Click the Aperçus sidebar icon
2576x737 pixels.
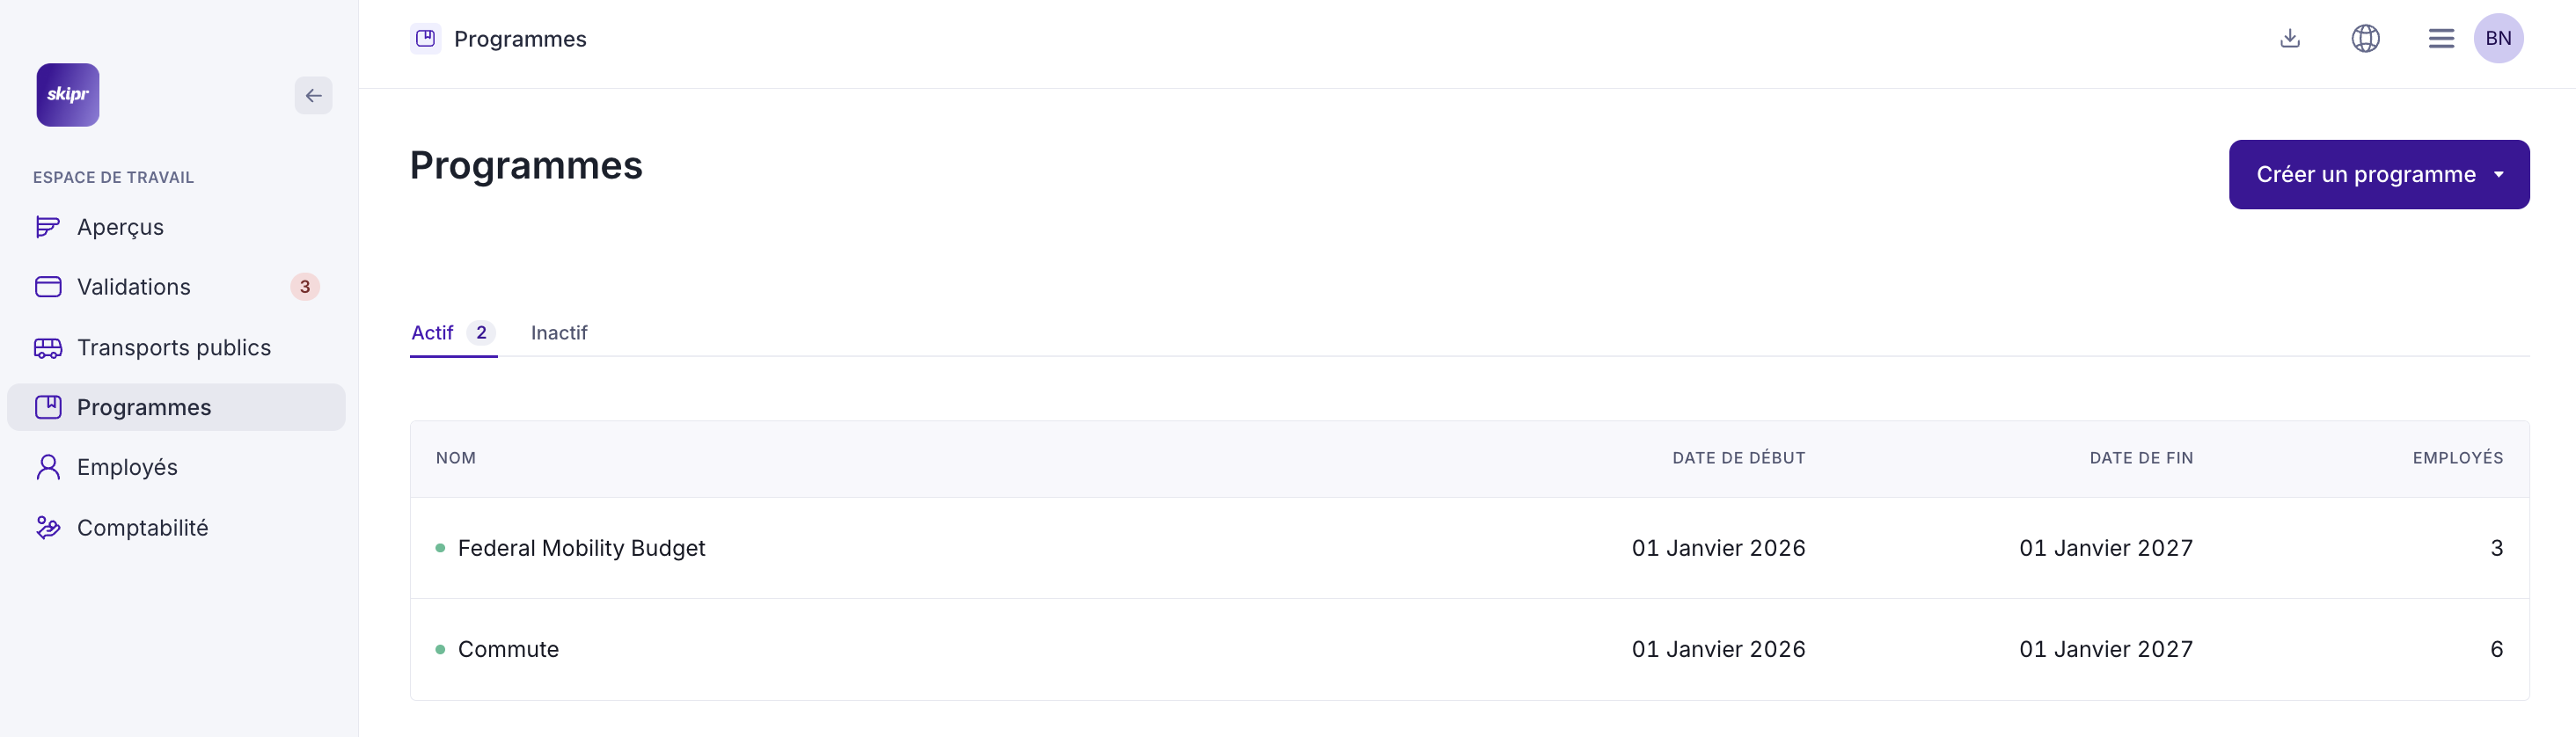tap(48, 227)
